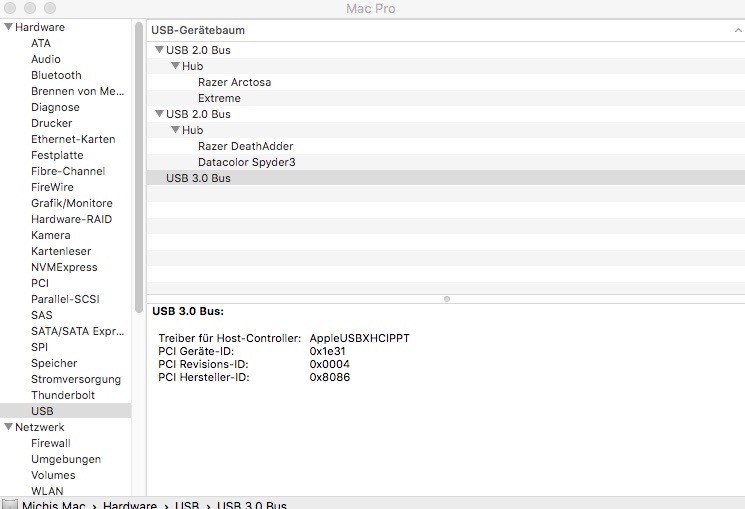Open Diagnose in the sidebar
The image size is (745, 509).
coord(55,107)
